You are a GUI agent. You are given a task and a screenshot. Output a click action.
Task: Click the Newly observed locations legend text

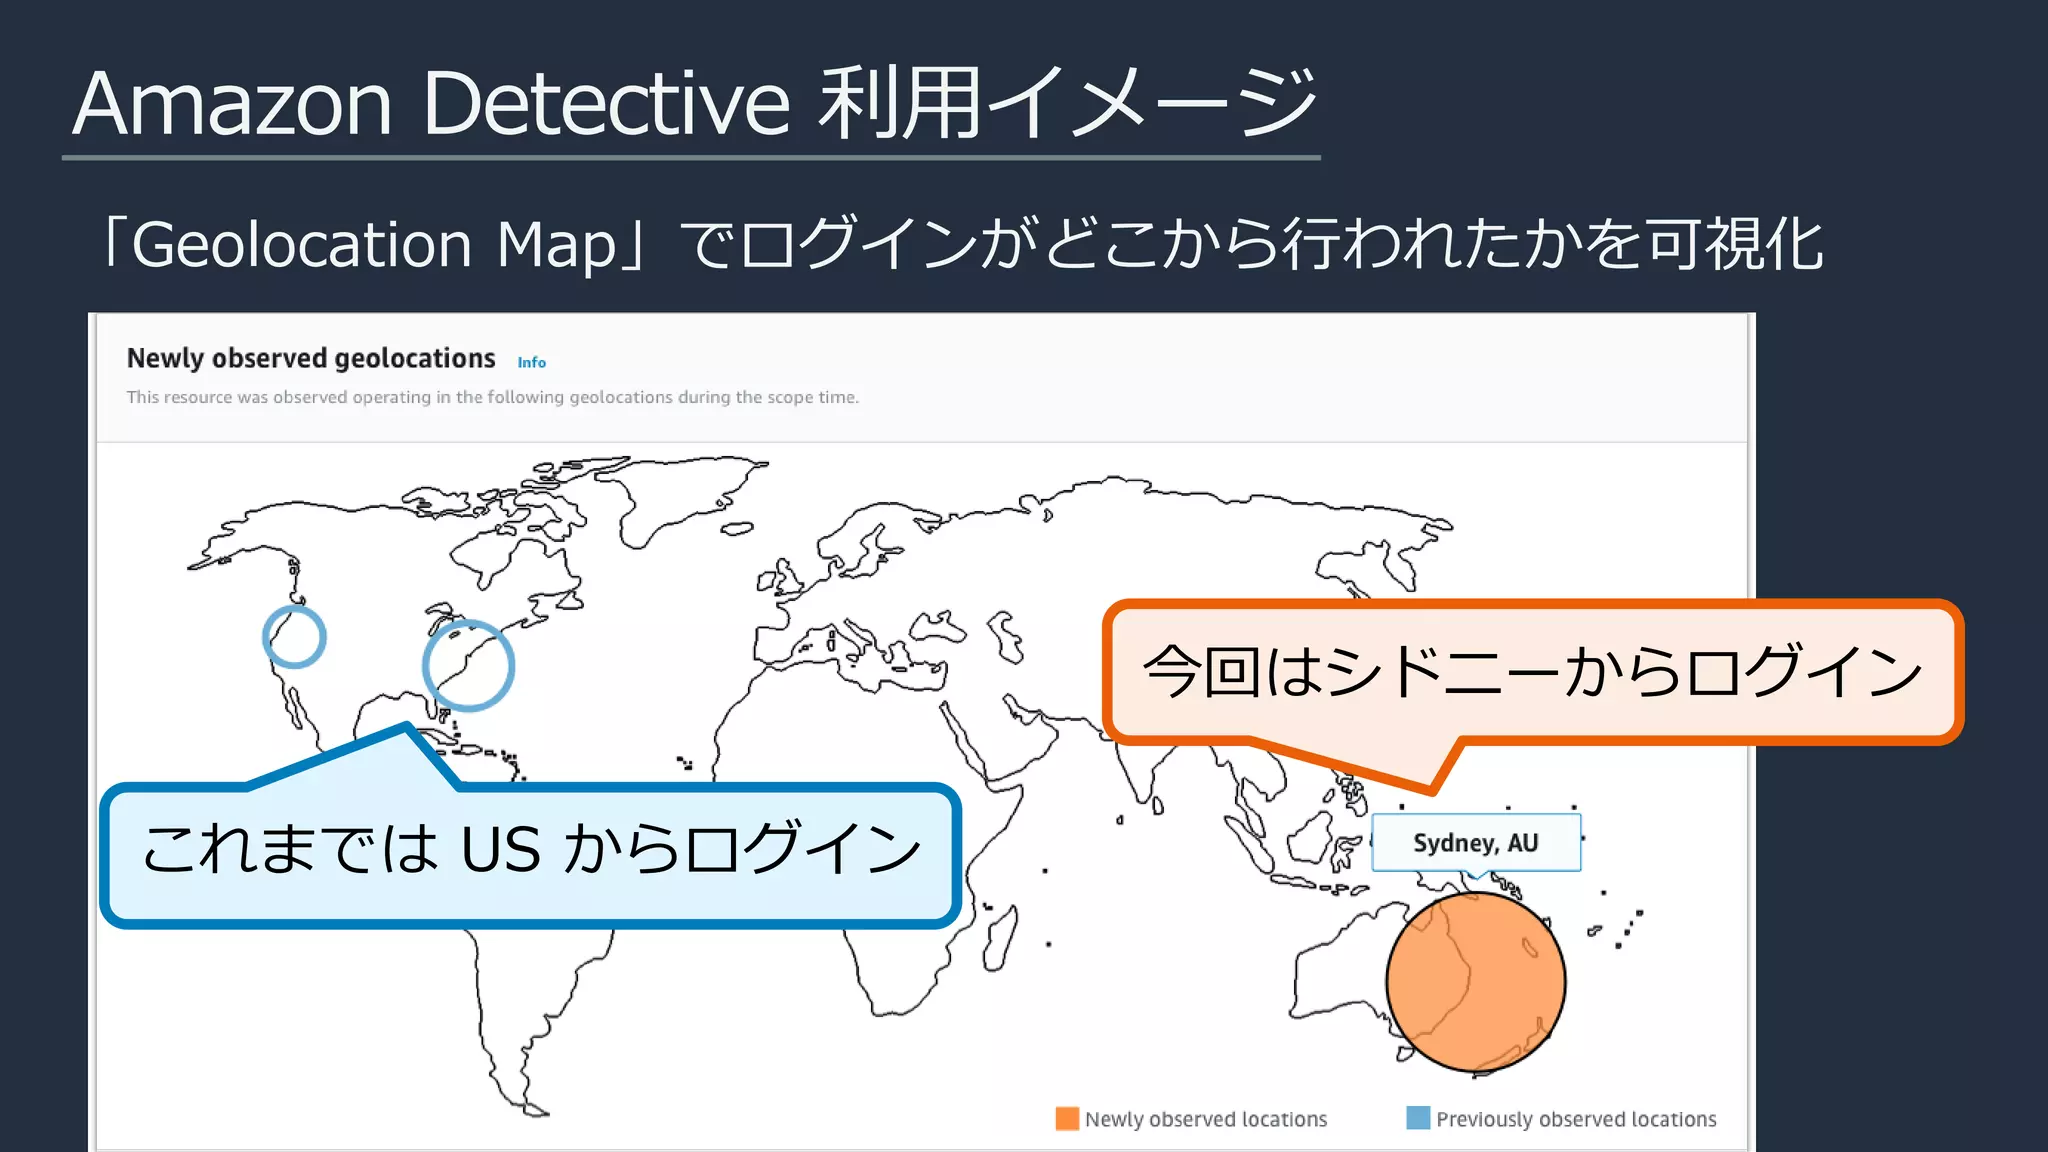point(1206,1119)
